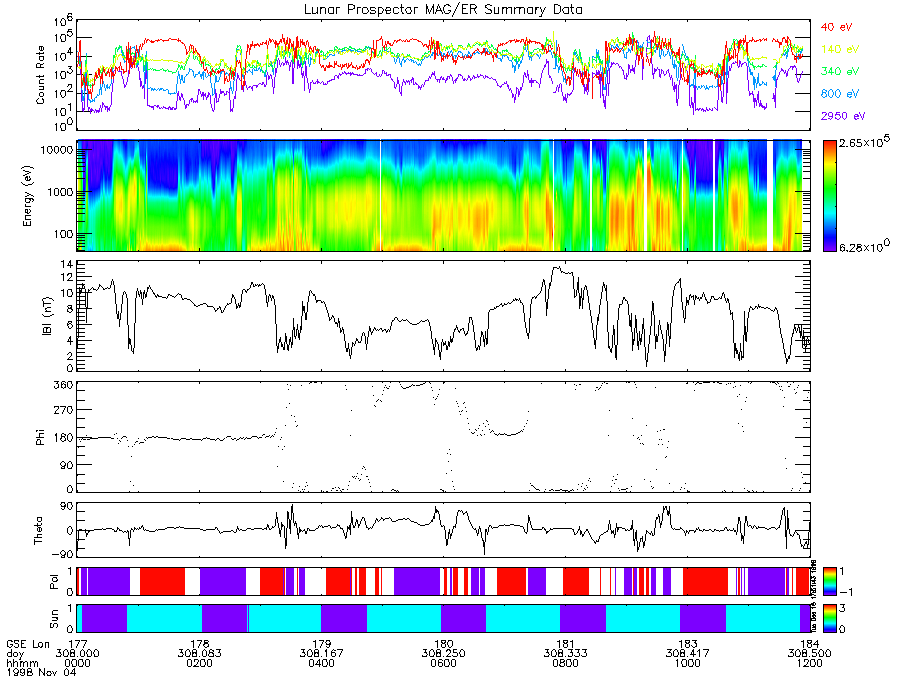Select the blue '800 eV' legend label
This screenshot has width=900, height=700.
tap(840, 94)
